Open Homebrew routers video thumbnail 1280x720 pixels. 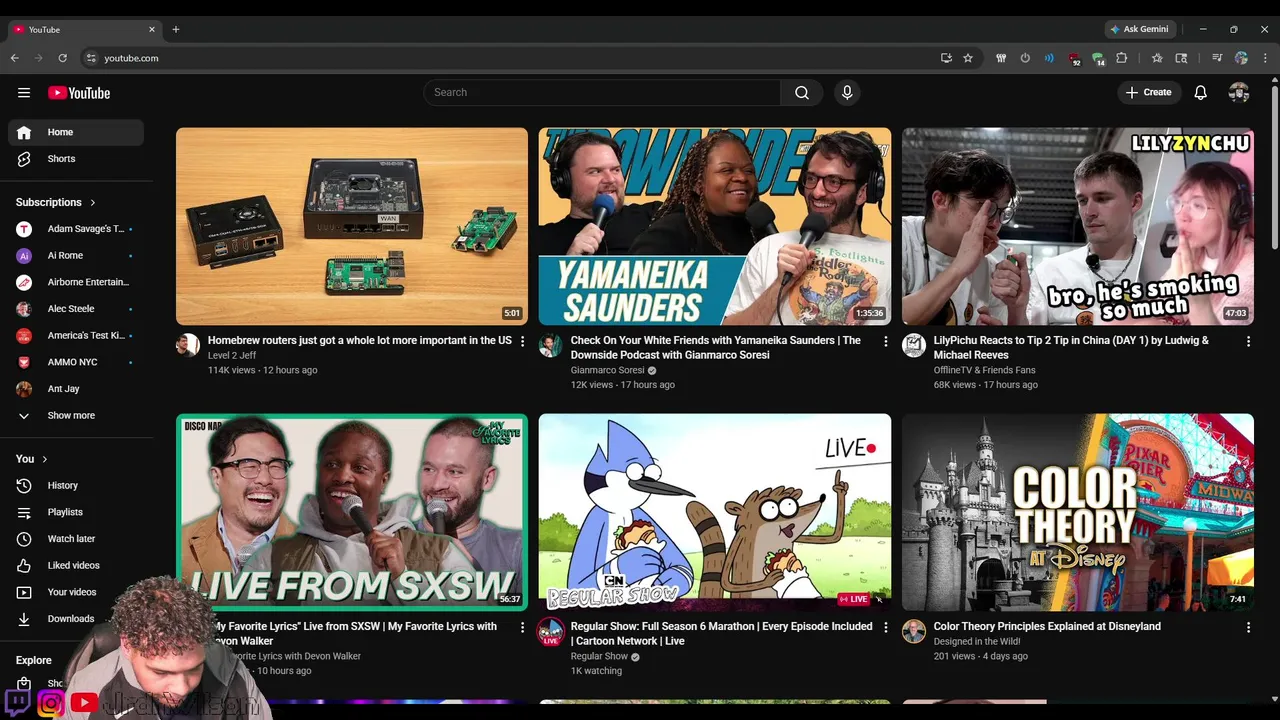click(352, 226)
